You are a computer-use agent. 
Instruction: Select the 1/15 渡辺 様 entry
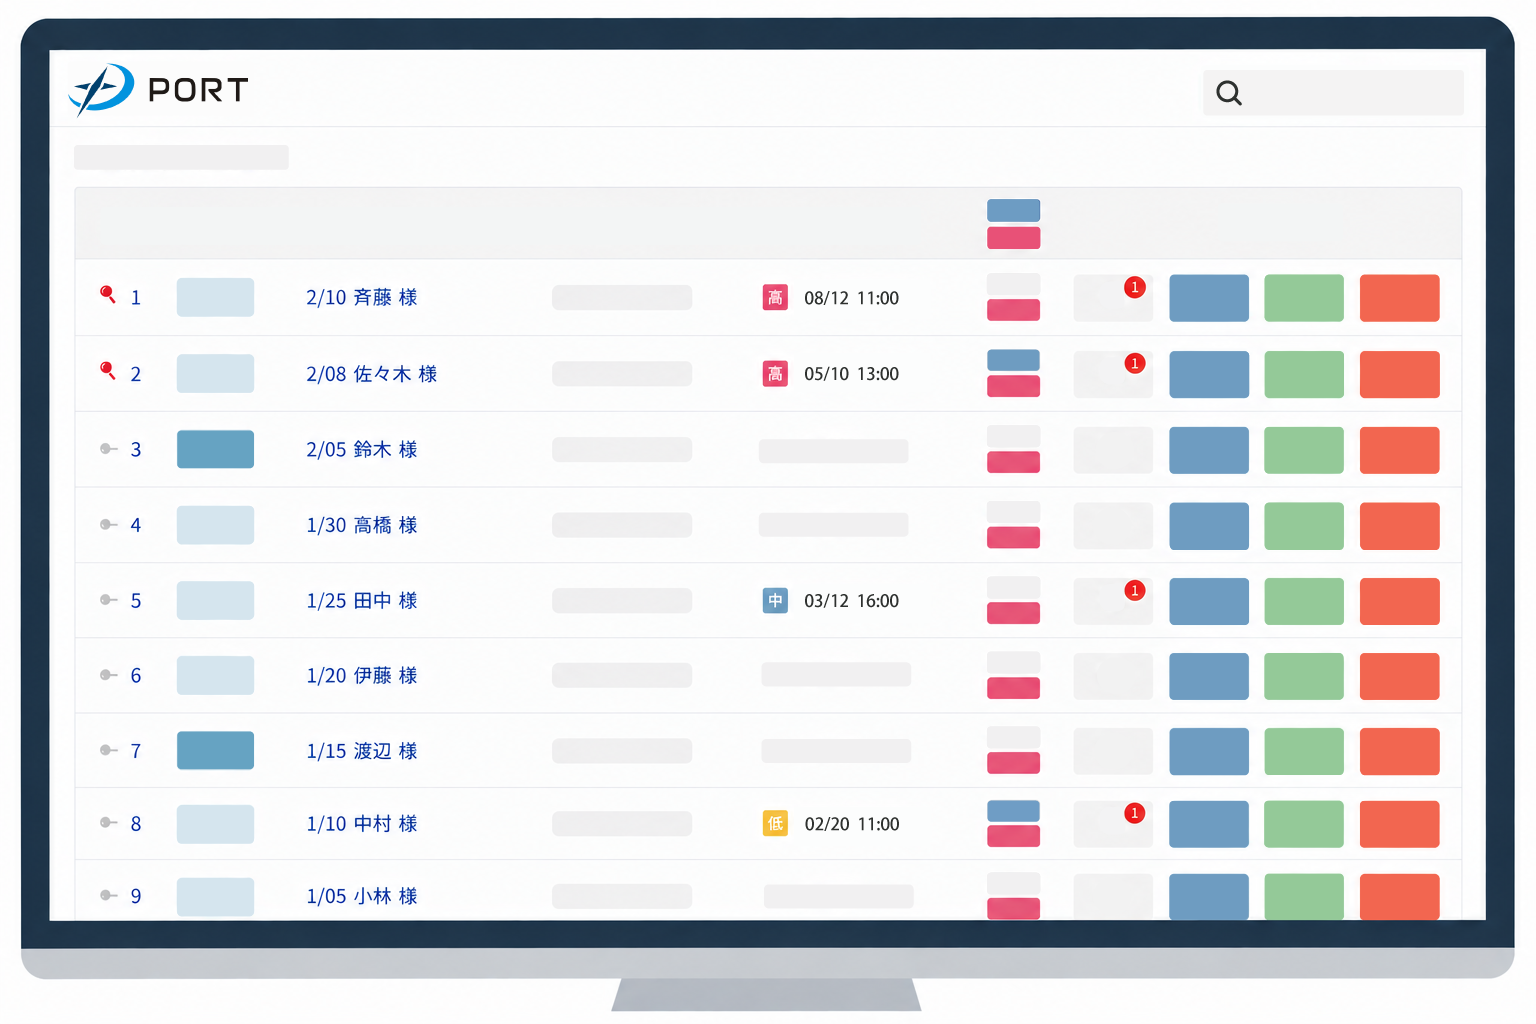[362, 751]
